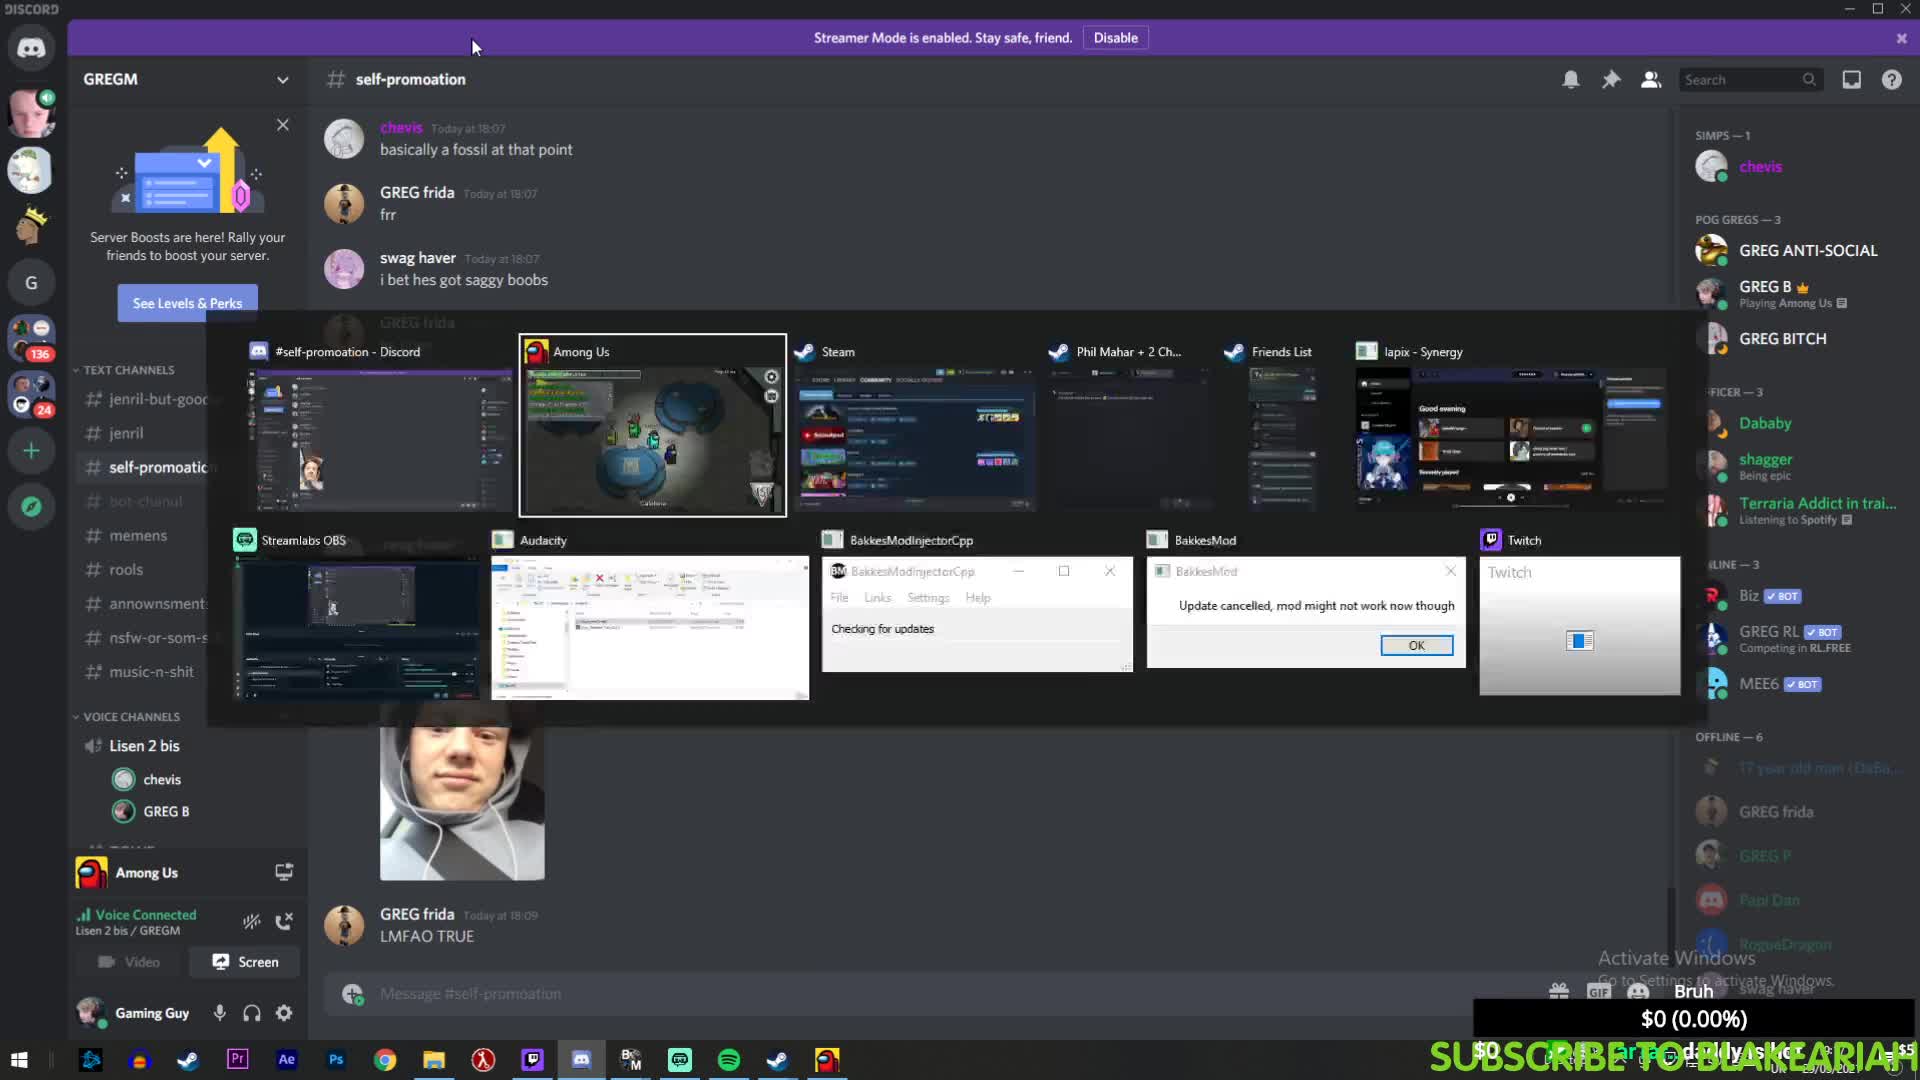Screen dimensions: 1920x1080
Task: Add a server with the plus icon
Action: [x=31, y=451]
